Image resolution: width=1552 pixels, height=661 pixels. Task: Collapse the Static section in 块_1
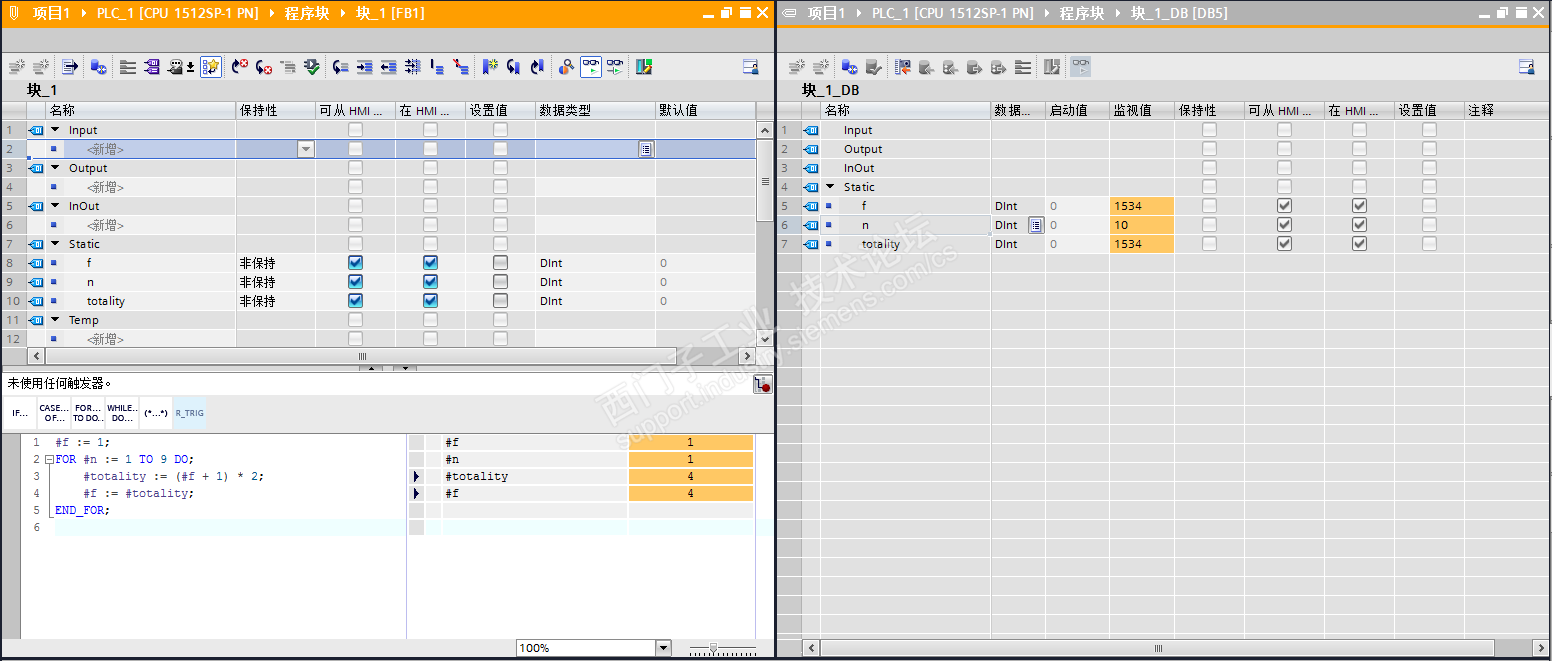point(56,244)
